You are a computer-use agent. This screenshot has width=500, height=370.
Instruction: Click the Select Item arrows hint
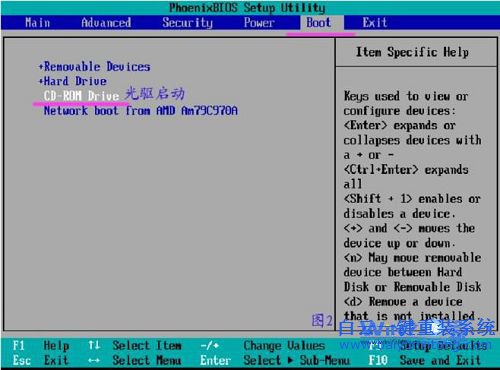click(135, 346)
